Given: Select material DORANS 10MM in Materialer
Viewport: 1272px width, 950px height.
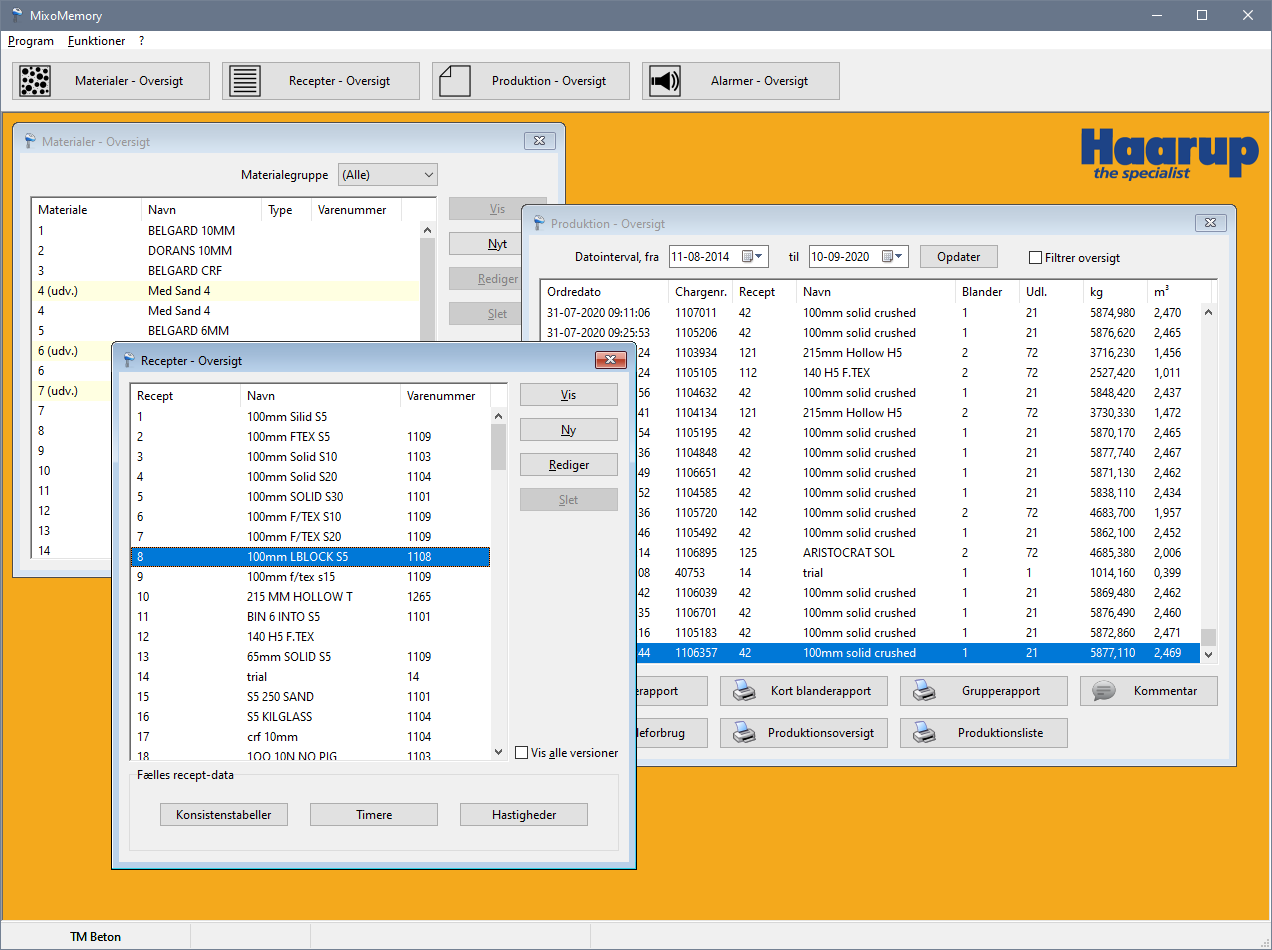Looking at the screenshot, I should [x=226, y=251].
